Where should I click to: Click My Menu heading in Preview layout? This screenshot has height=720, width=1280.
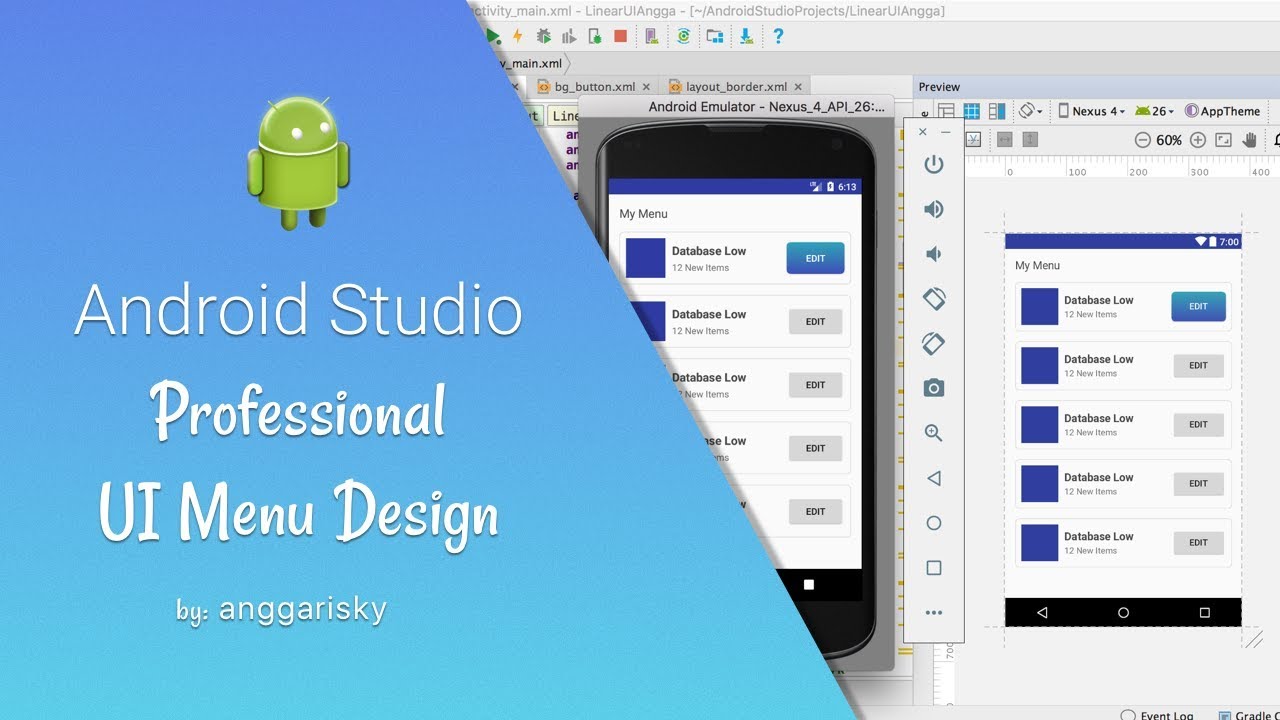point(1037,265)
